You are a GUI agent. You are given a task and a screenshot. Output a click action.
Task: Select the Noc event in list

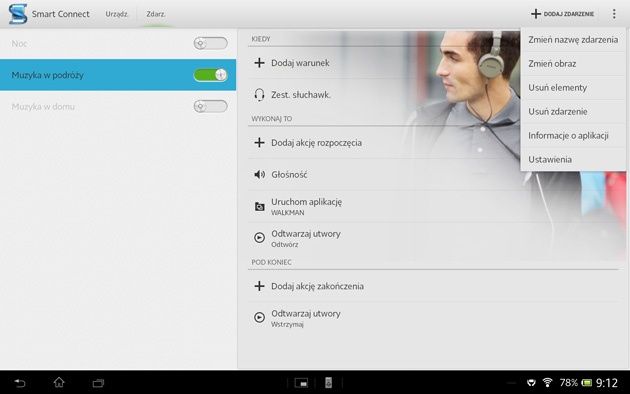[x=118, y=43]
